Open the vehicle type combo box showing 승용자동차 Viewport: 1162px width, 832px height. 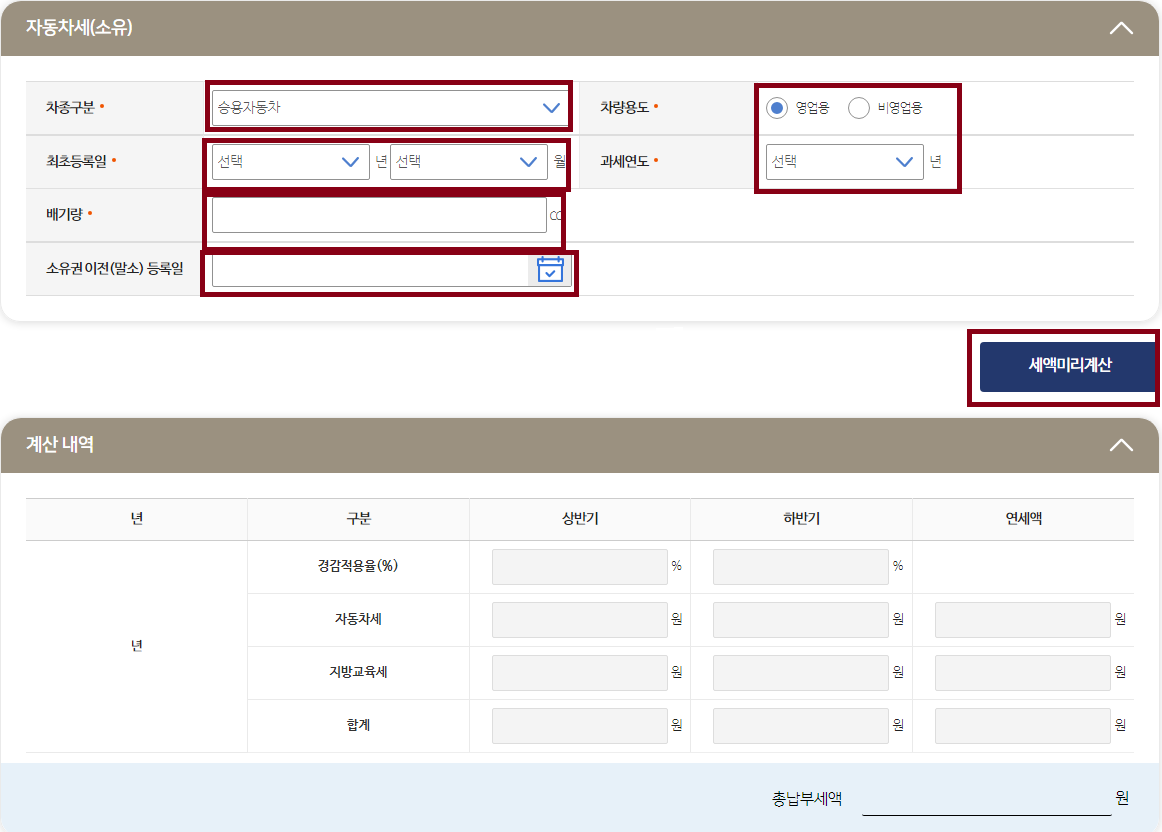pyautogui.click(x=389, y=105)
